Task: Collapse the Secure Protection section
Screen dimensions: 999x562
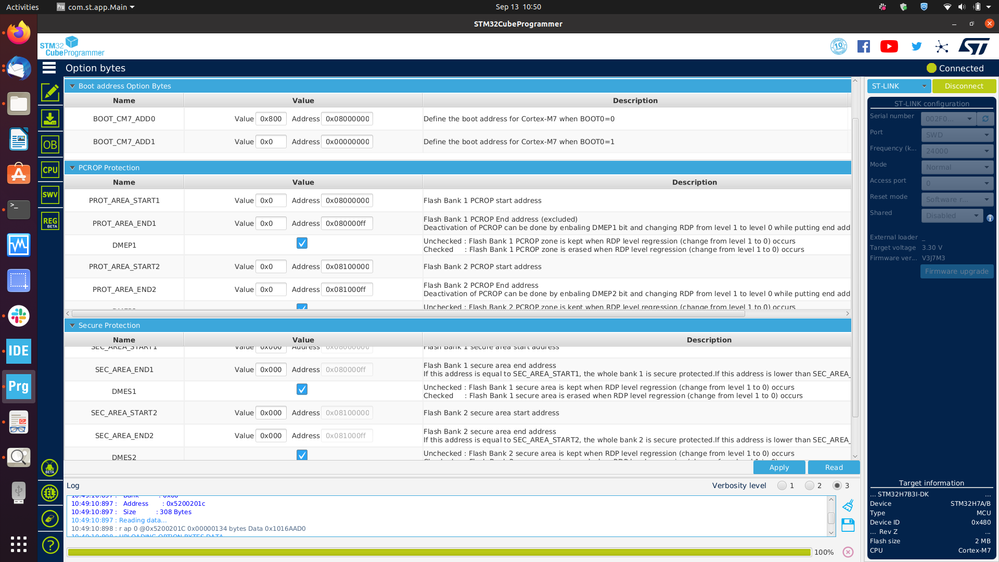Action: pos(72,326)
